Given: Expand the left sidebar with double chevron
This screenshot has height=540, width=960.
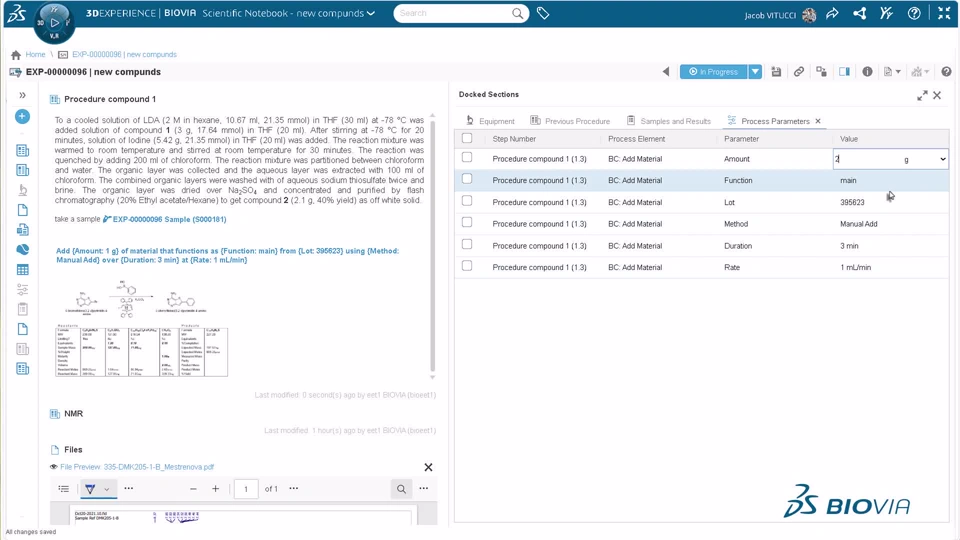Looking at the screenshot, I should pyautogui.click(x=23, y=96).
